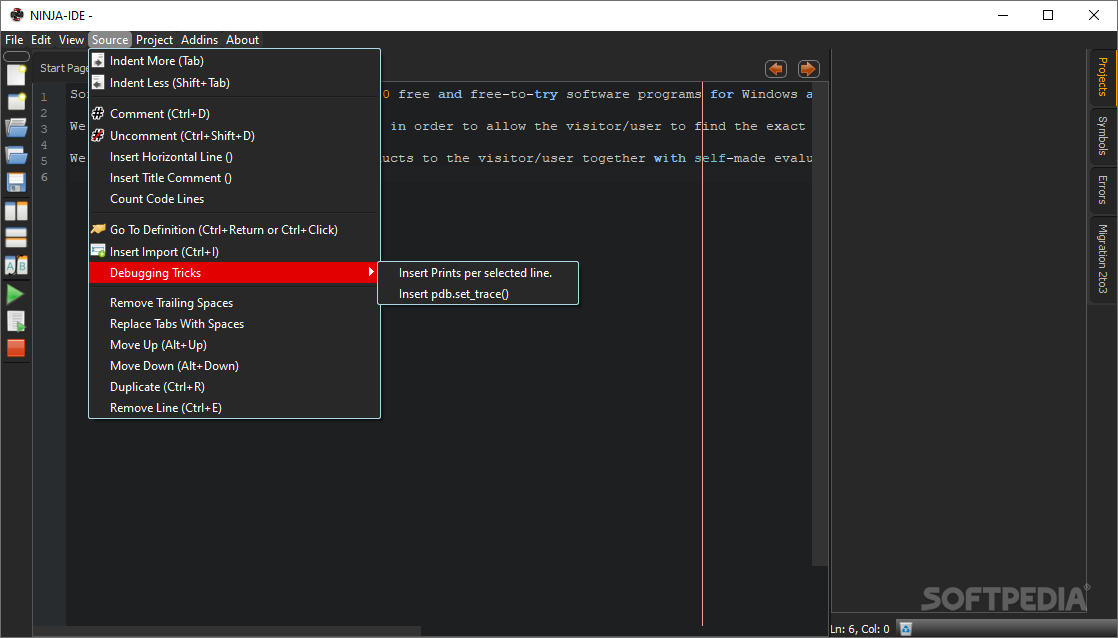The height and width of the screenshot is (638, 1118).
Task: Open the About menu
Action: 242,40
